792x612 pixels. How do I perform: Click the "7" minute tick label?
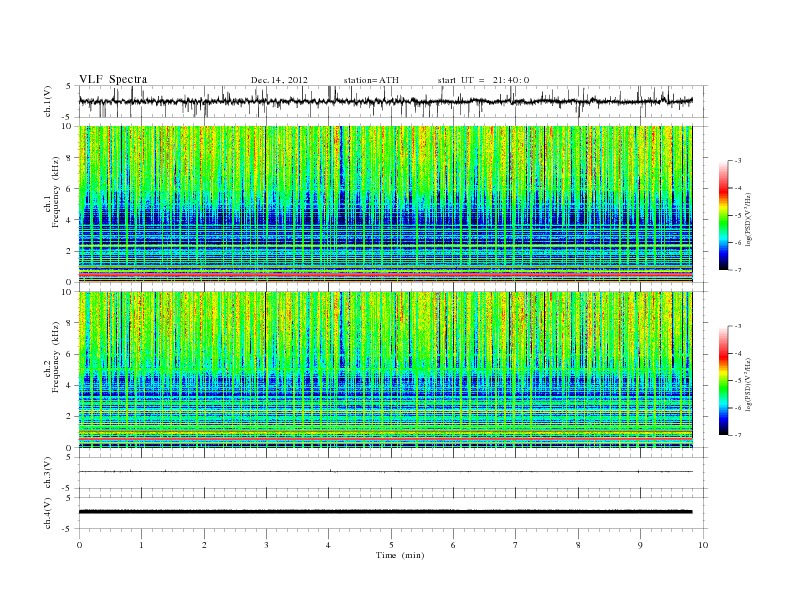516,545
